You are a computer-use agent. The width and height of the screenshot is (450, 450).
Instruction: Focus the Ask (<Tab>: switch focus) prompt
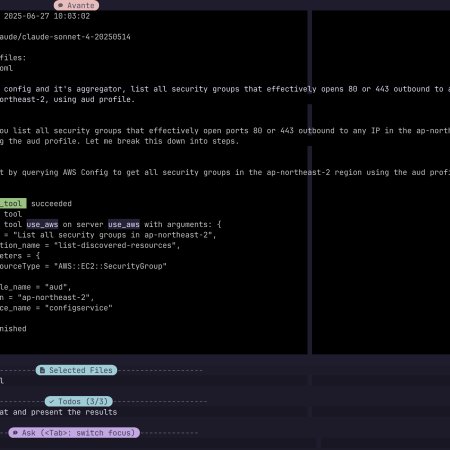click(x=74, y=433)
